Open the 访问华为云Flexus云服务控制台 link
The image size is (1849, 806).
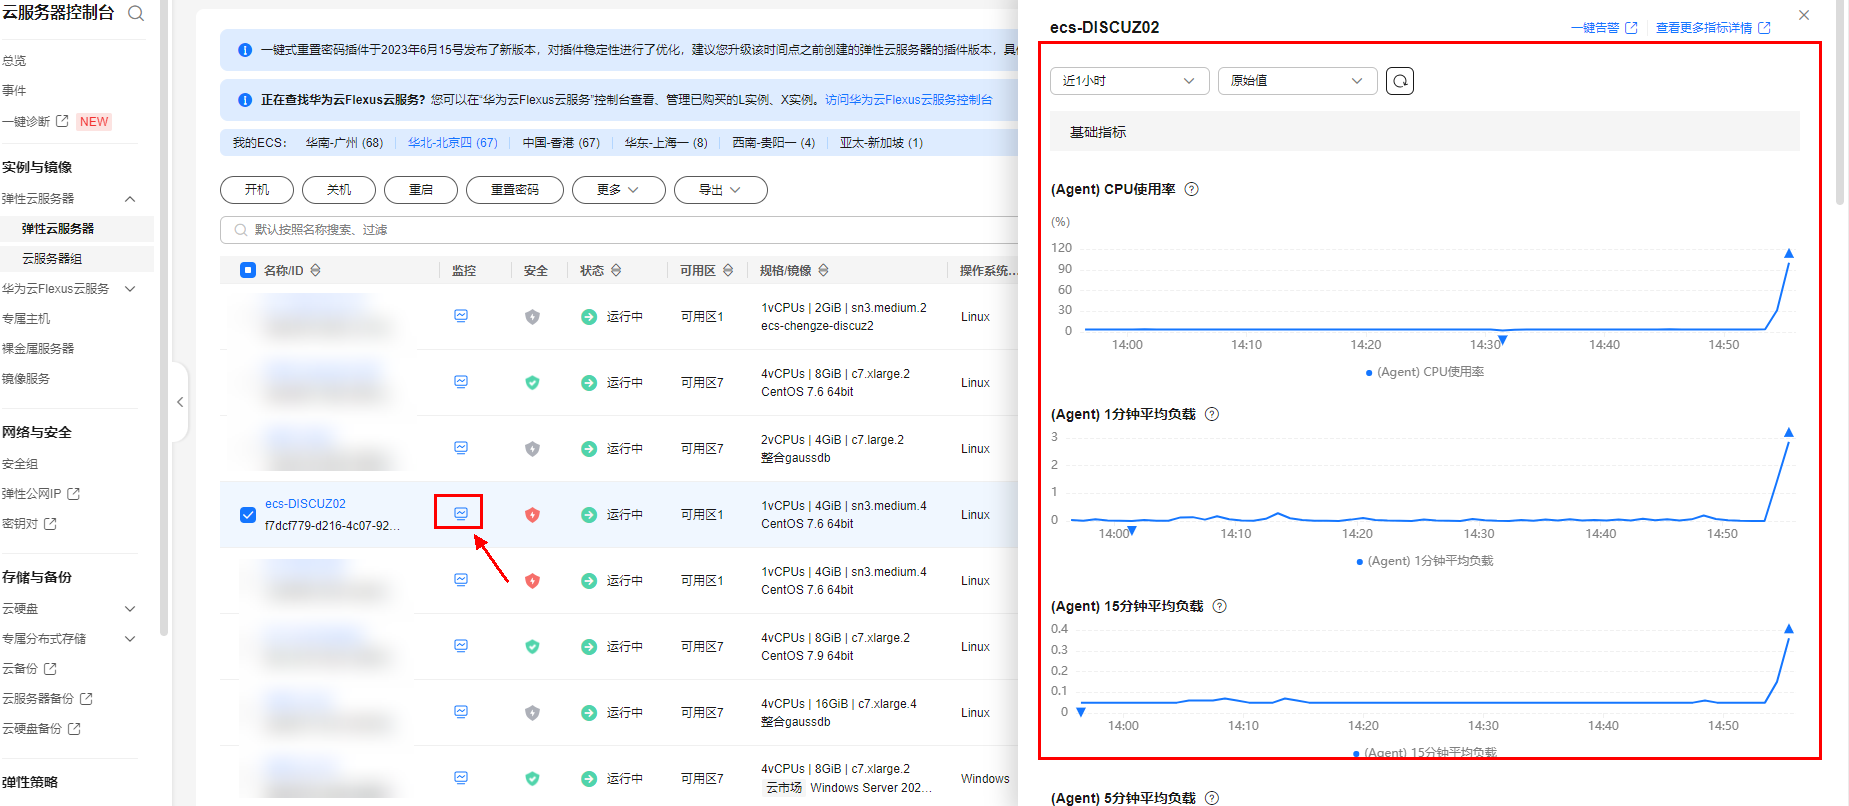(908, 100)
